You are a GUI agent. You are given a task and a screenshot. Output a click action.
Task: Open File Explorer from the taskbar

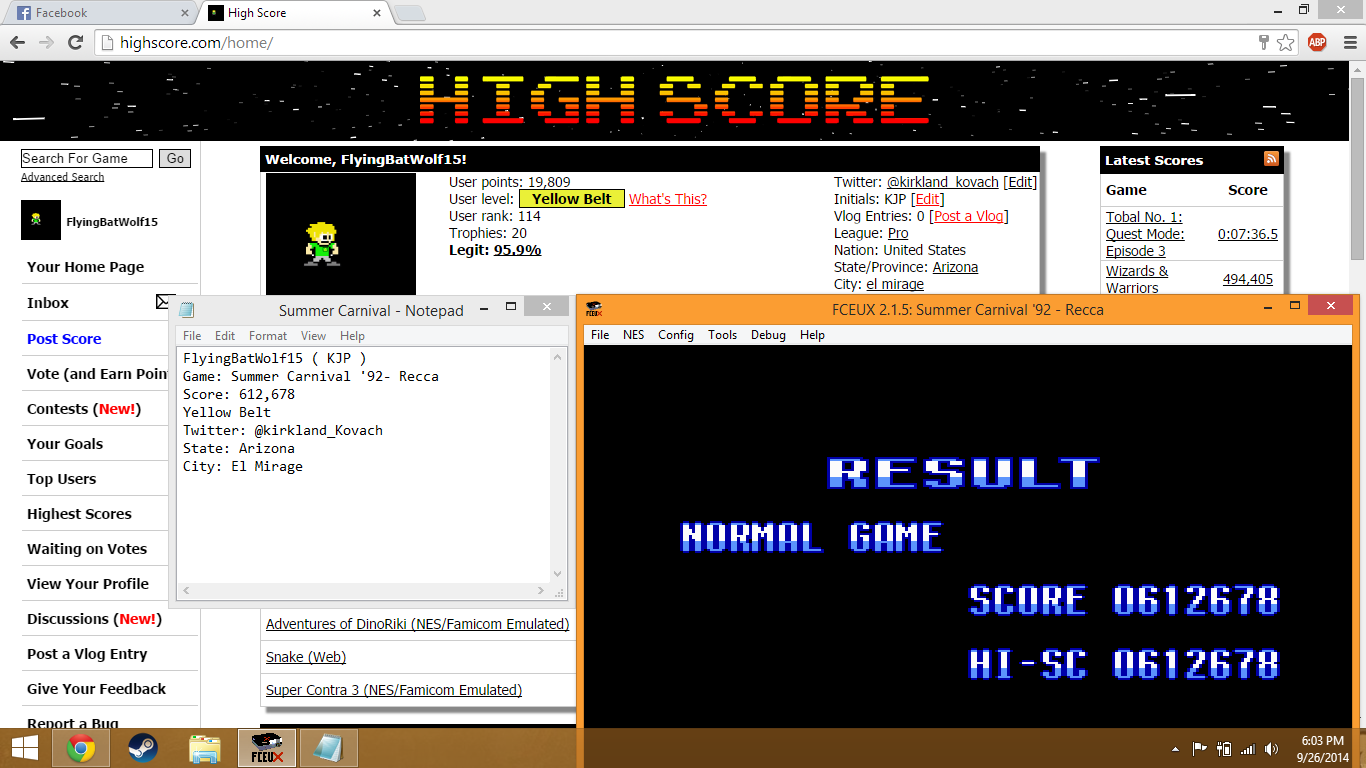(205, 748)
